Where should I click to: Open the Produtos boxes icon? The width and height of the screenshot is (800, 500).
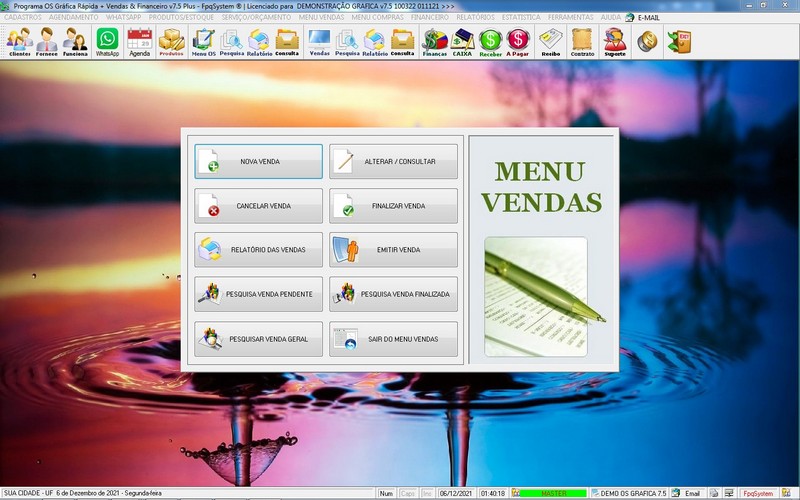pyautogui.click(x=171, y=42)
